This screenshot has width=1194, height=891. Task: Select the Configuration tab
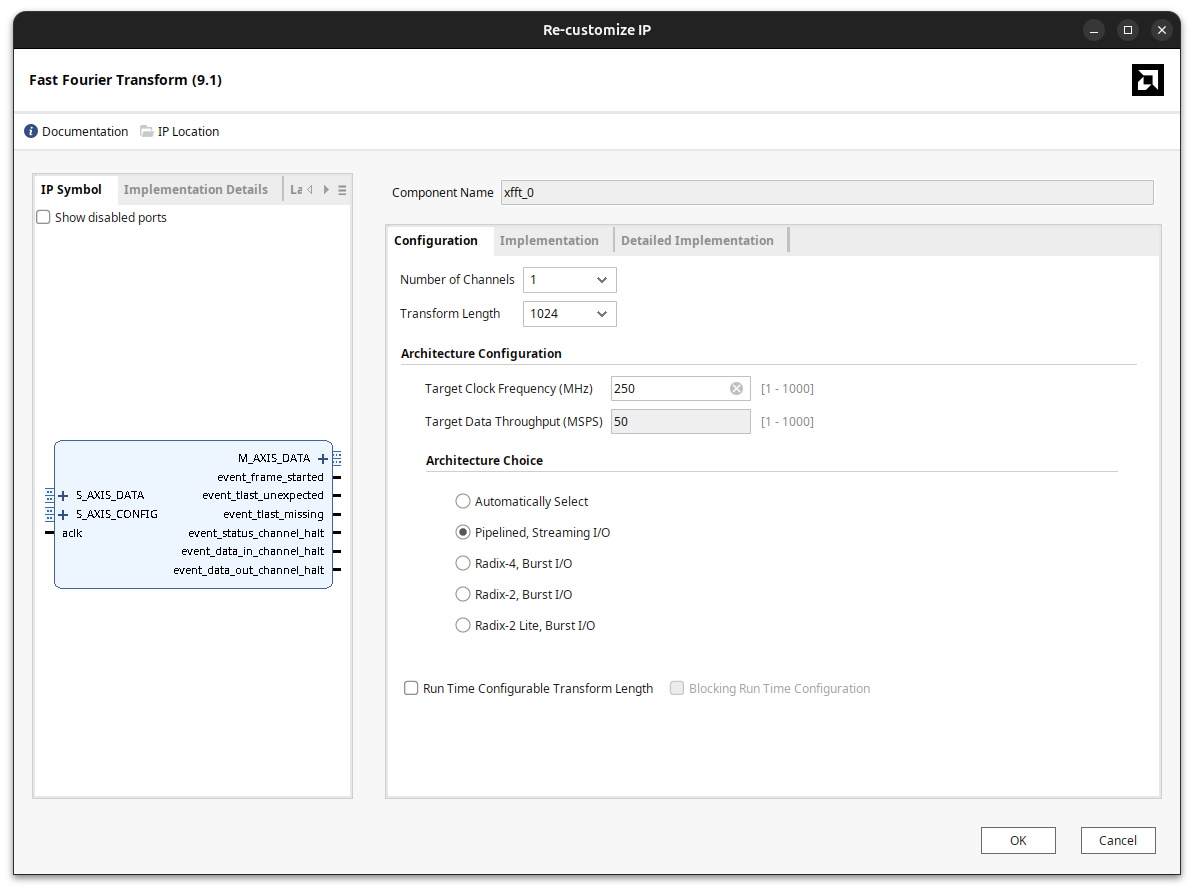[x=436, y=241]
